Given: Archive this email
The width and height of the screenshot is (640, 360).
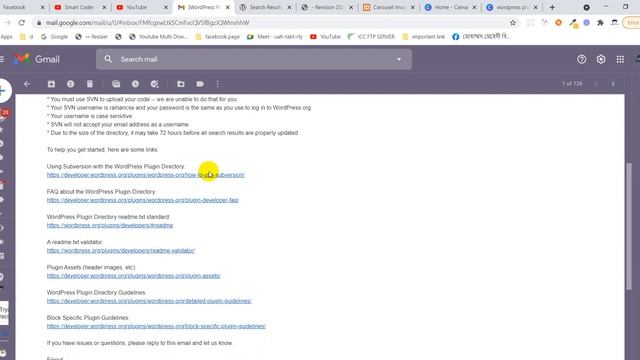Looking at the screenshot, I should (51, 84).
